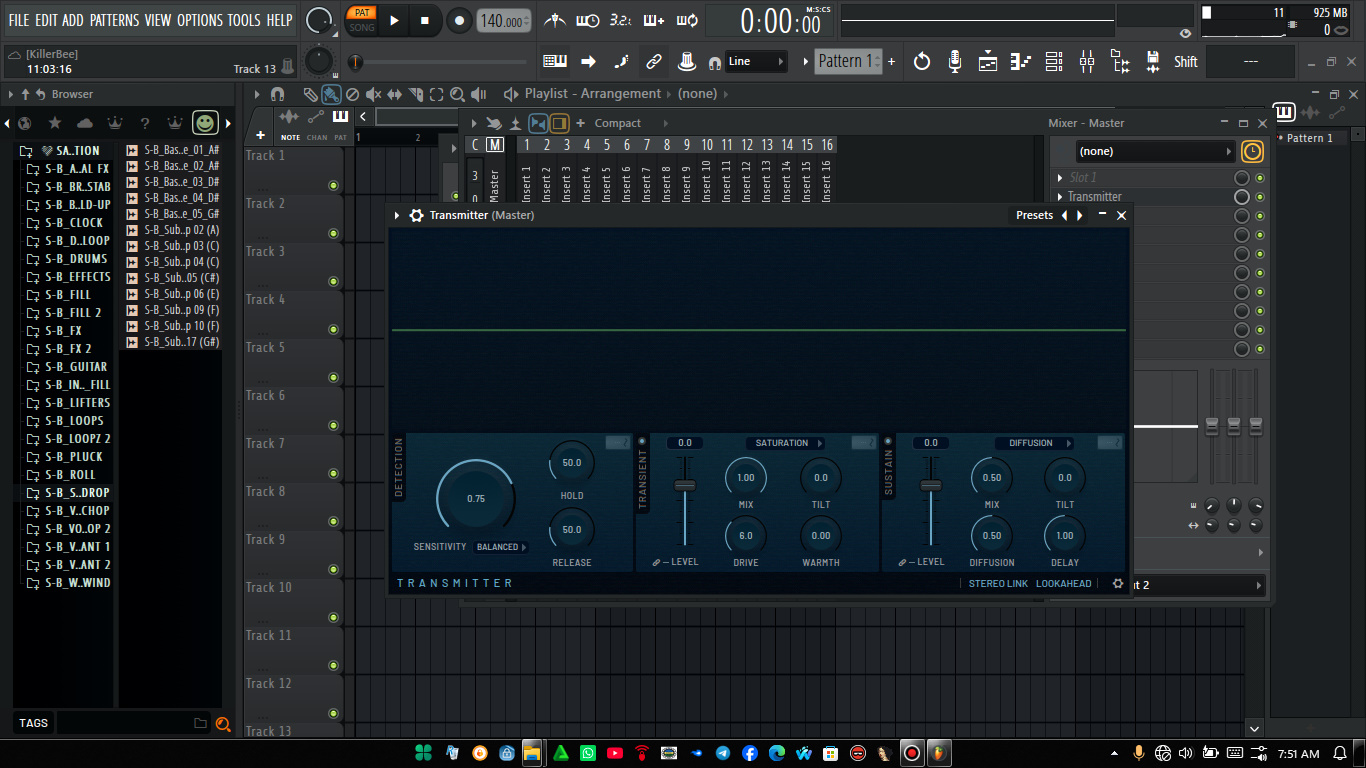This screenshot has width=1366, height=768.
Task: Click the Transient LEVEL fader handle
Action: tap(685, 485)
